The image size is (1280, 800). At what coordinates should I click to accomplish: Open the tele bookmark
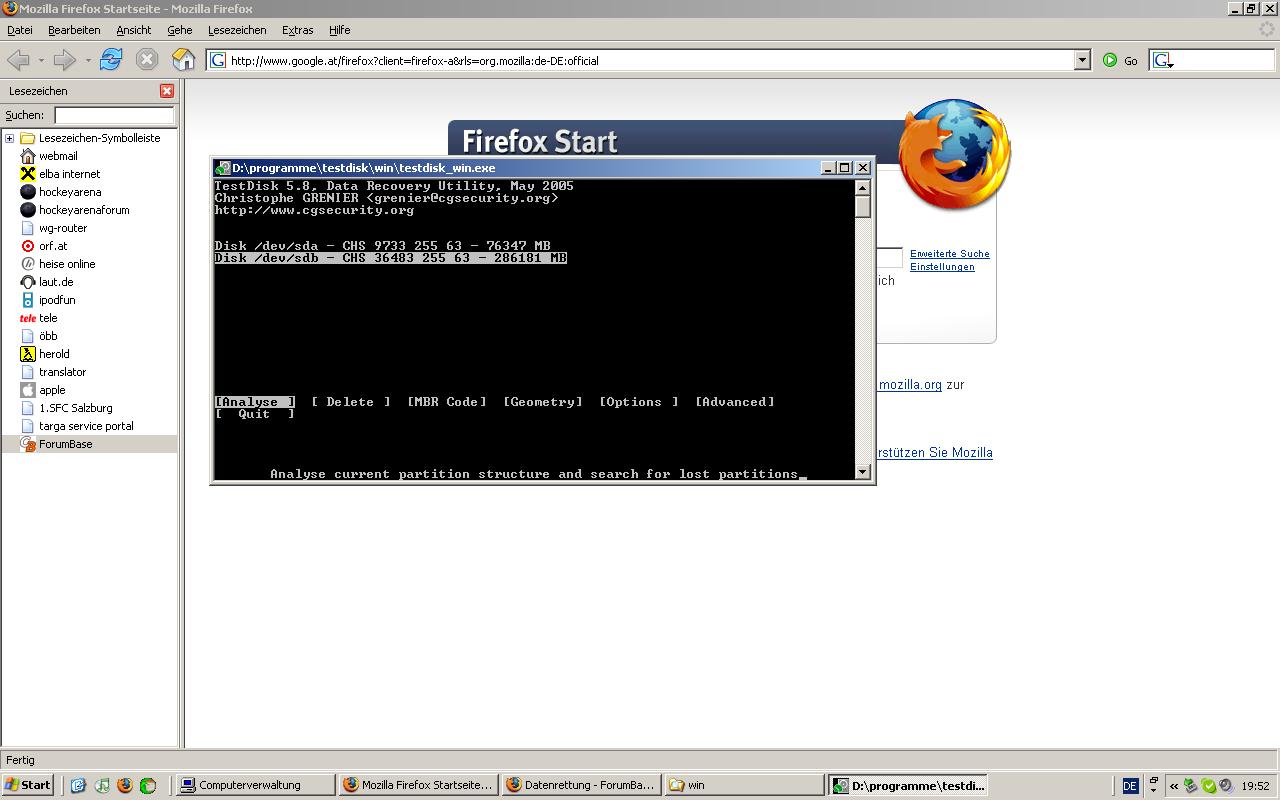[48, 318]
